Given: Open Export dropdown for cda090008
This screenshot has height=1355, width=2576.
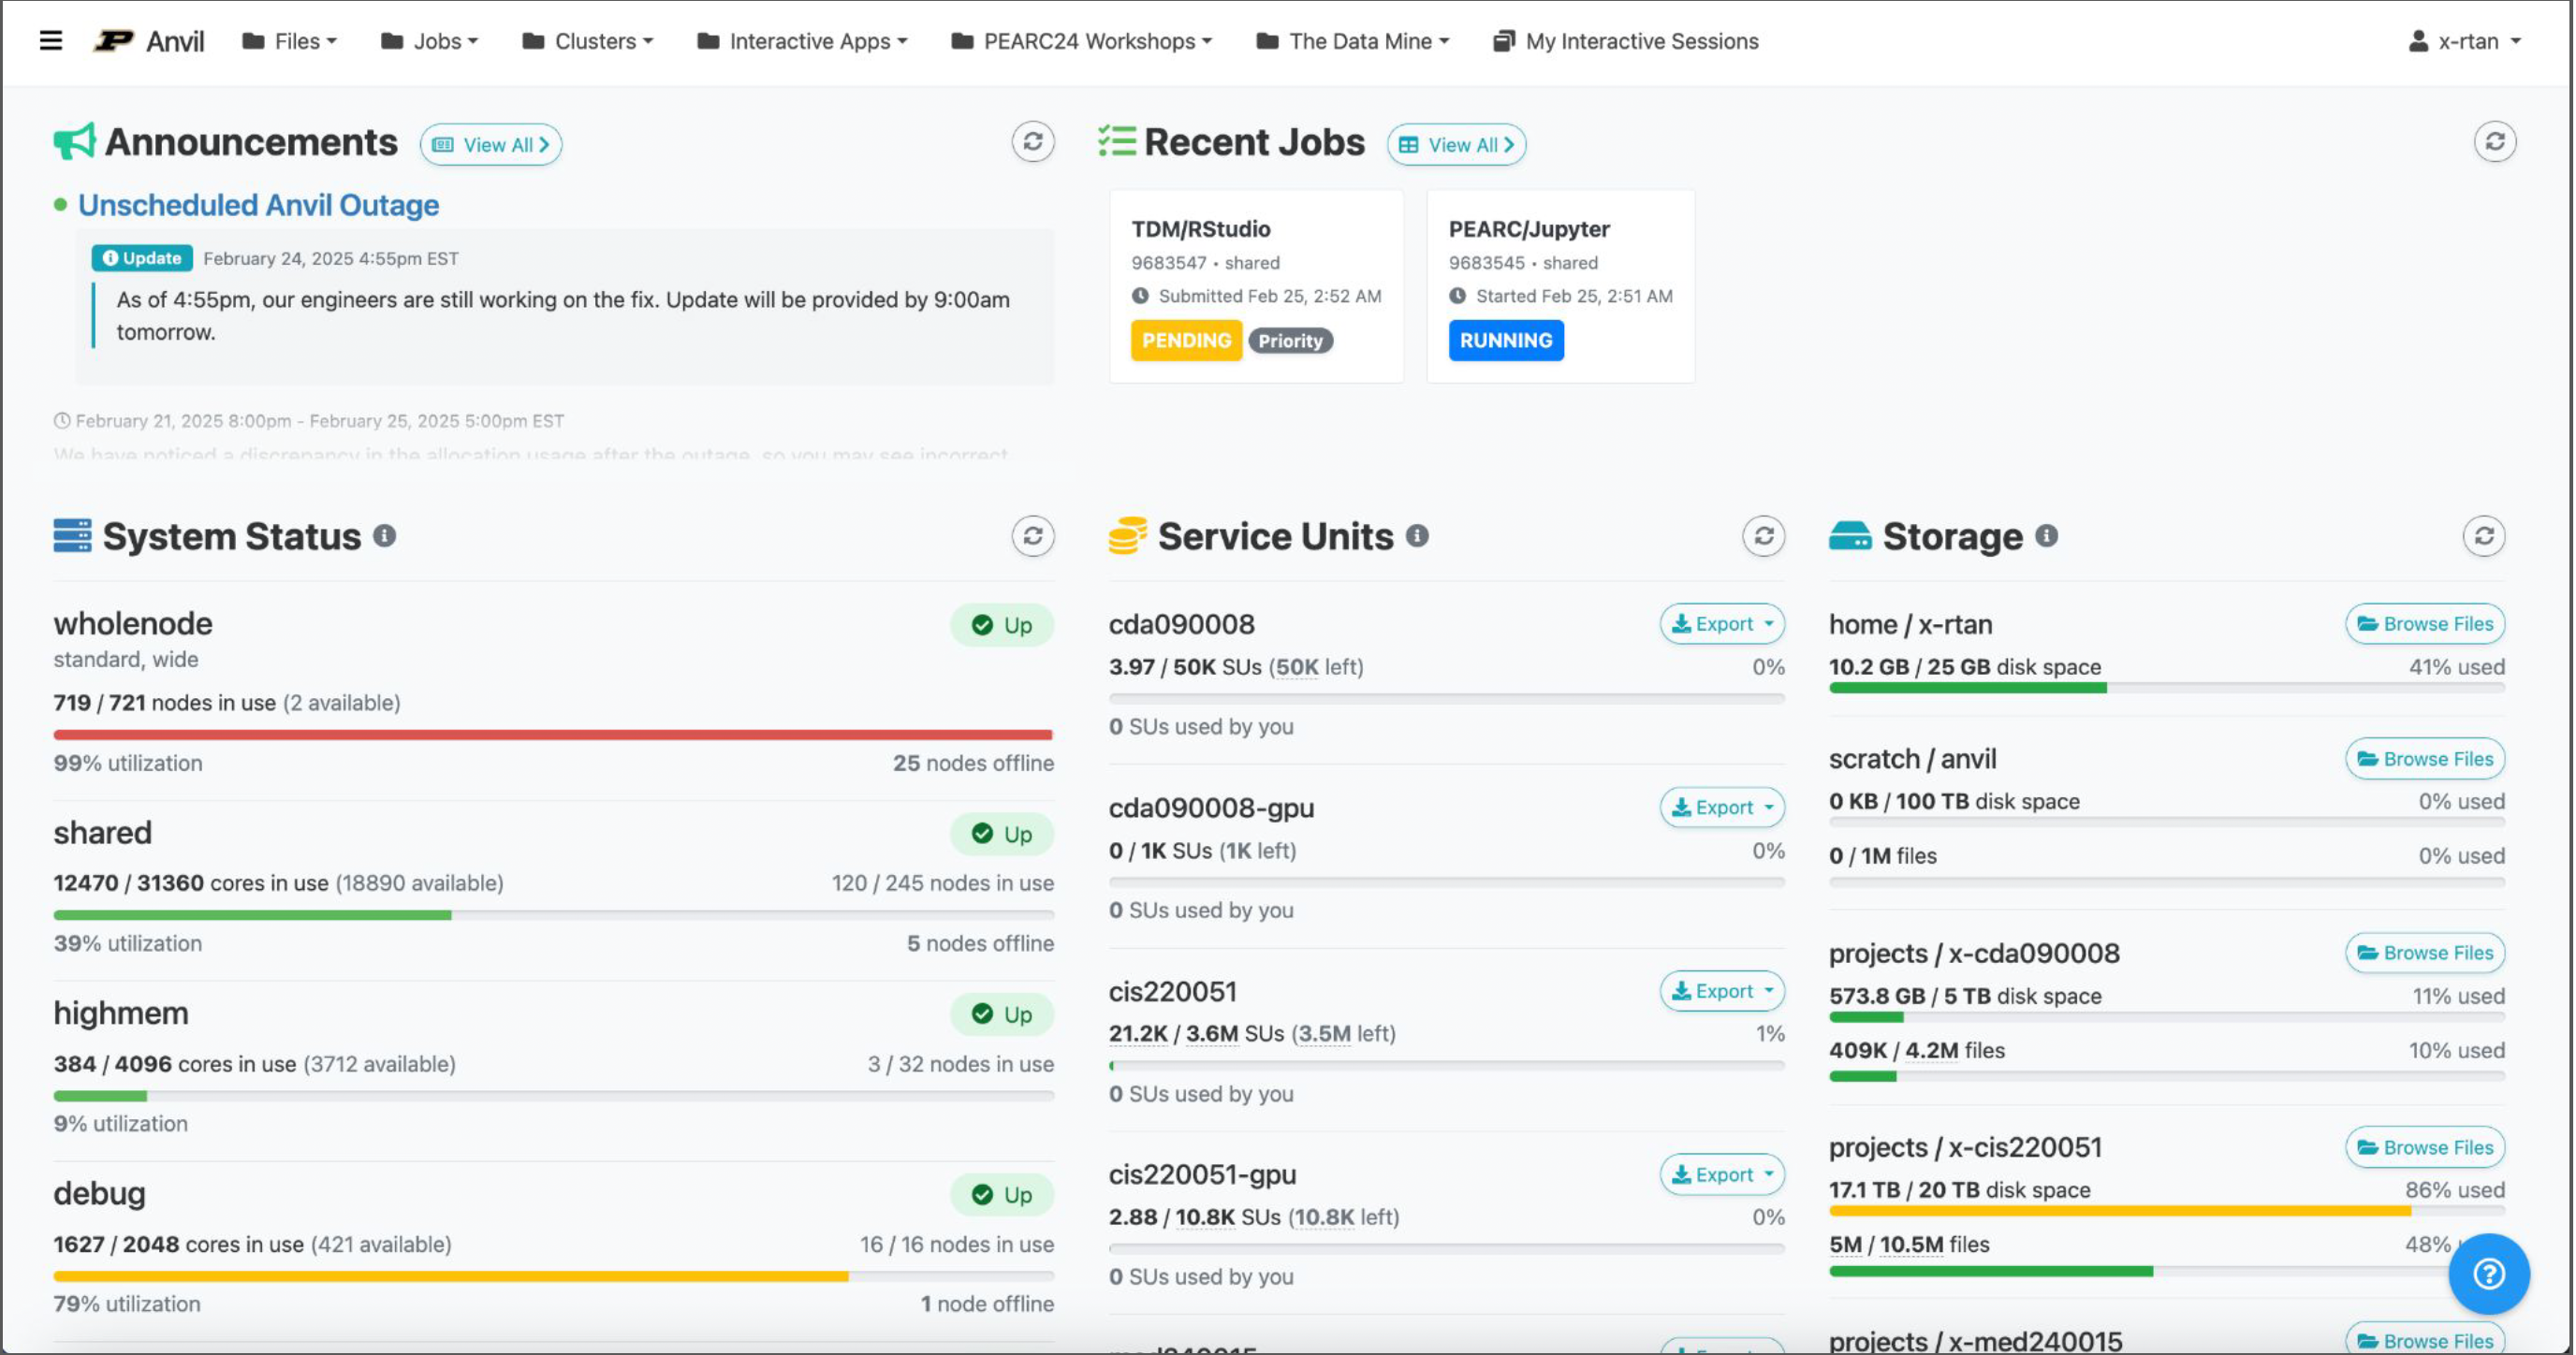Looking at the screenshot, I should (x=1721, y=624).
